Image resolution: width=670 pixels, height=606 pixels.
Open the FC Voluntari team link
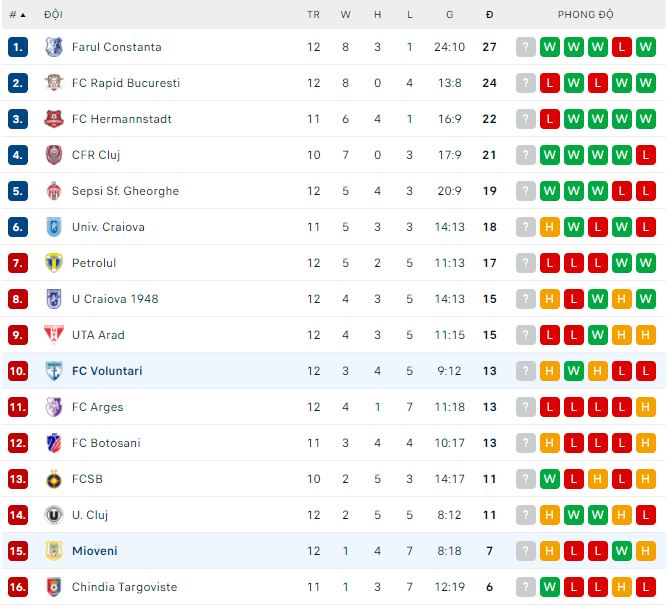(x=107, y=371)
